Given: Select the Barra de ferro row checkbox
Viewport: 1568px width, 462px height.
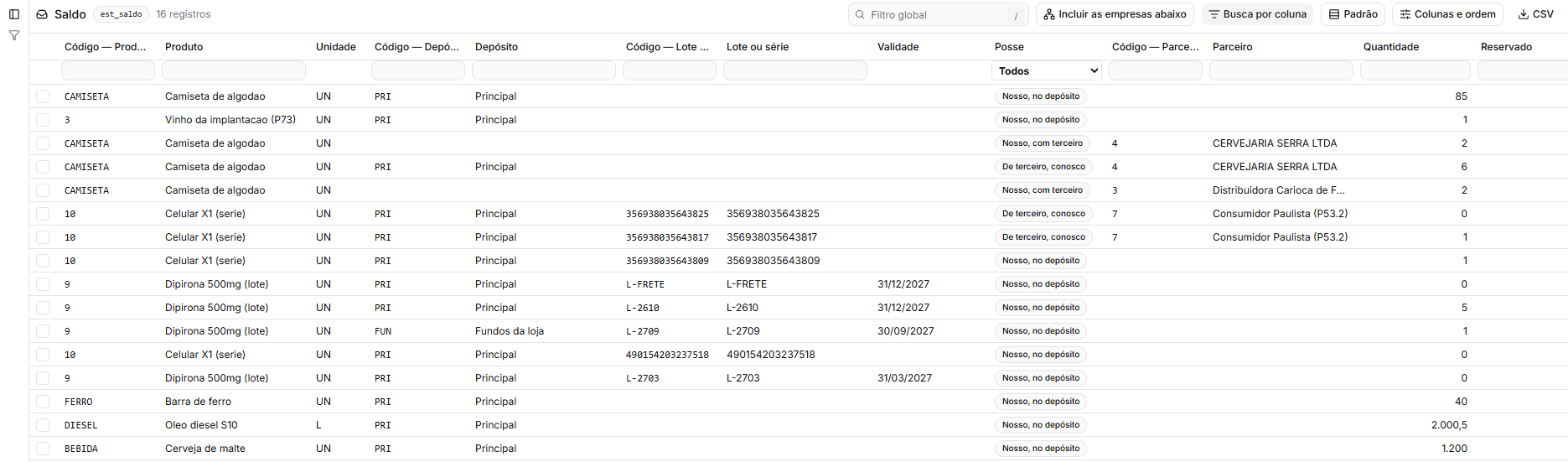Looking at the screenshot, I should 43,401.
